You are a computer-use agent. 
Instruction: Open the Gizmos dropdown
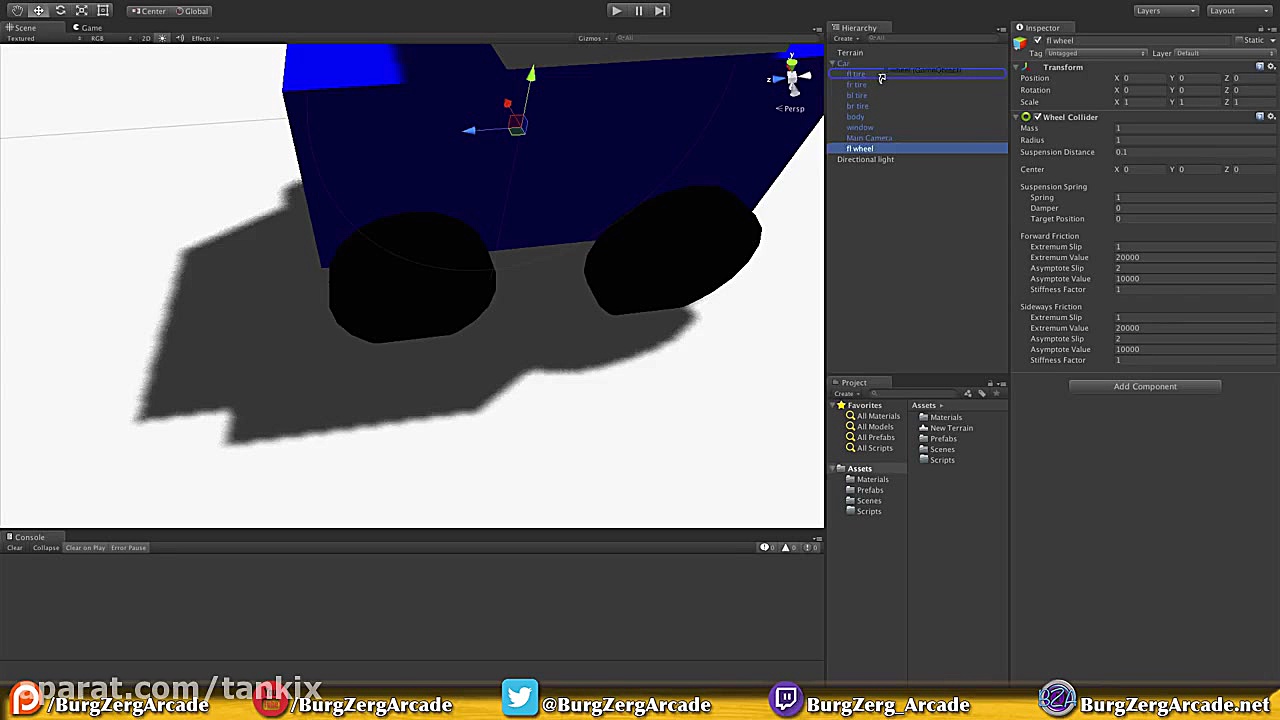[x=593, y=38]
